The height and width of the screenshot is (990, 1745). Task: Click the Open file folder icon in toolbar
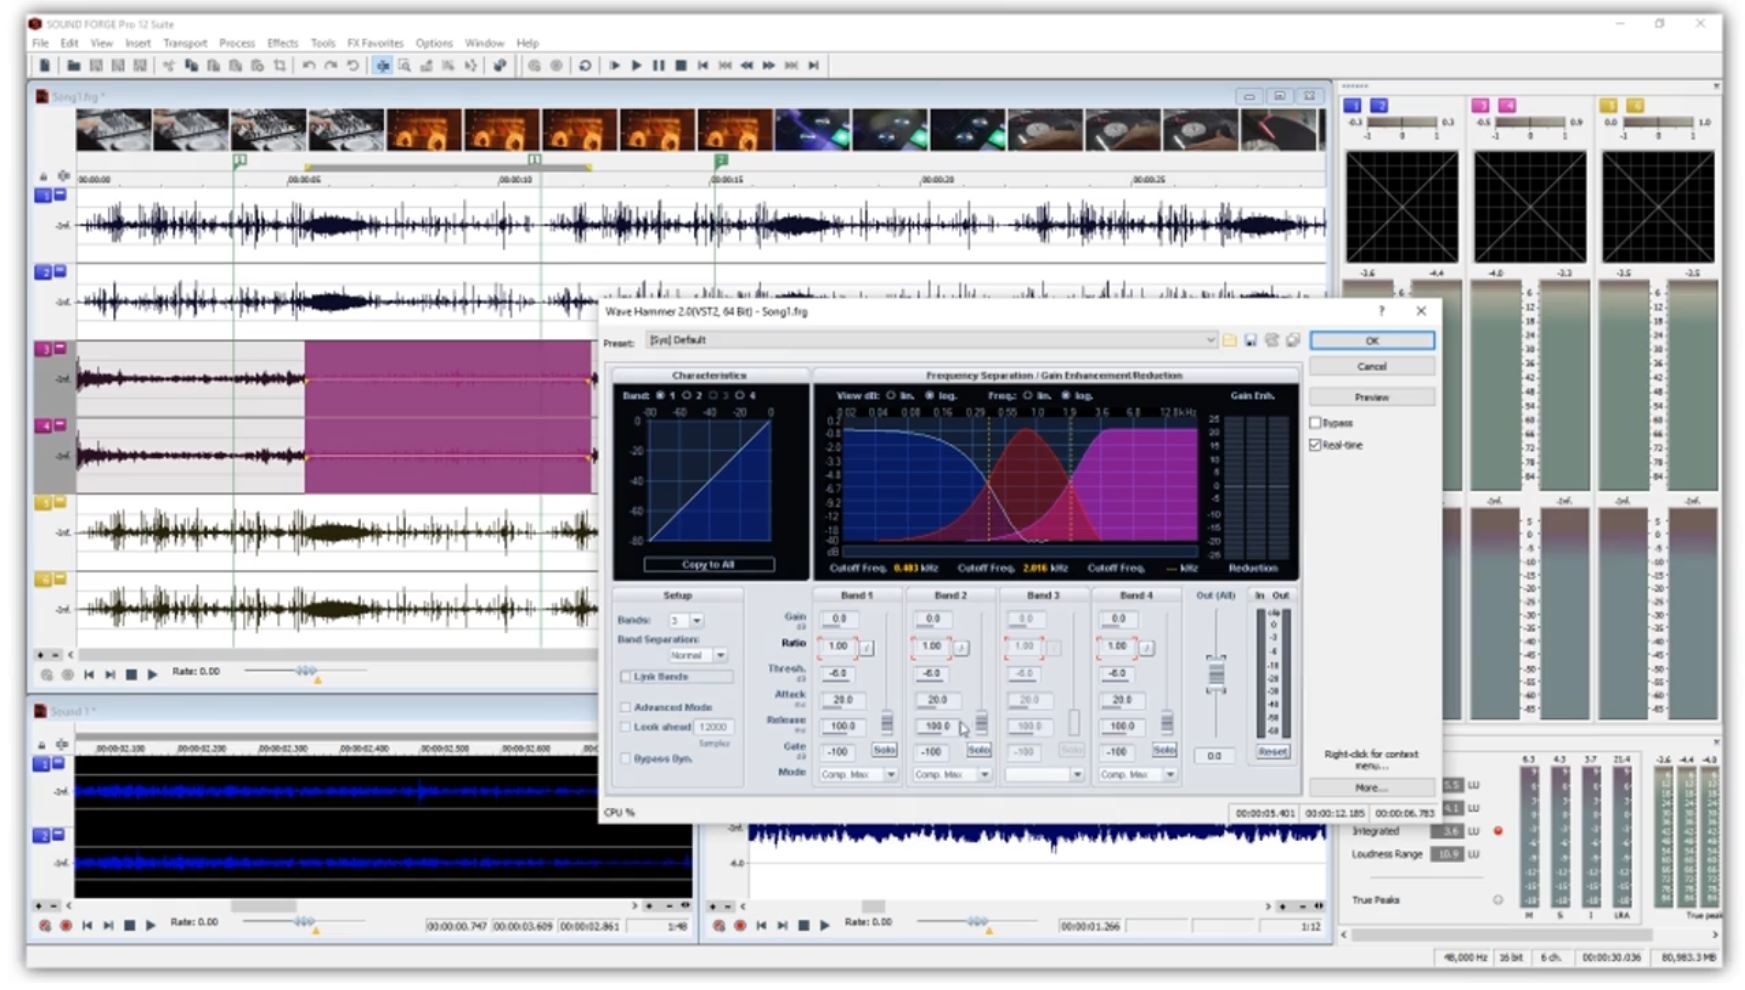[x=73, y=66]
